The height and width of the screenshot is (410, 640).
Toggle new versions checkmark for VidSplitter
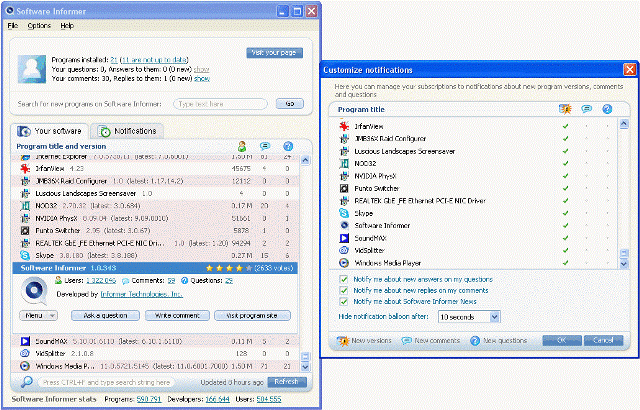pyautogui.click(x=565, y=250)
